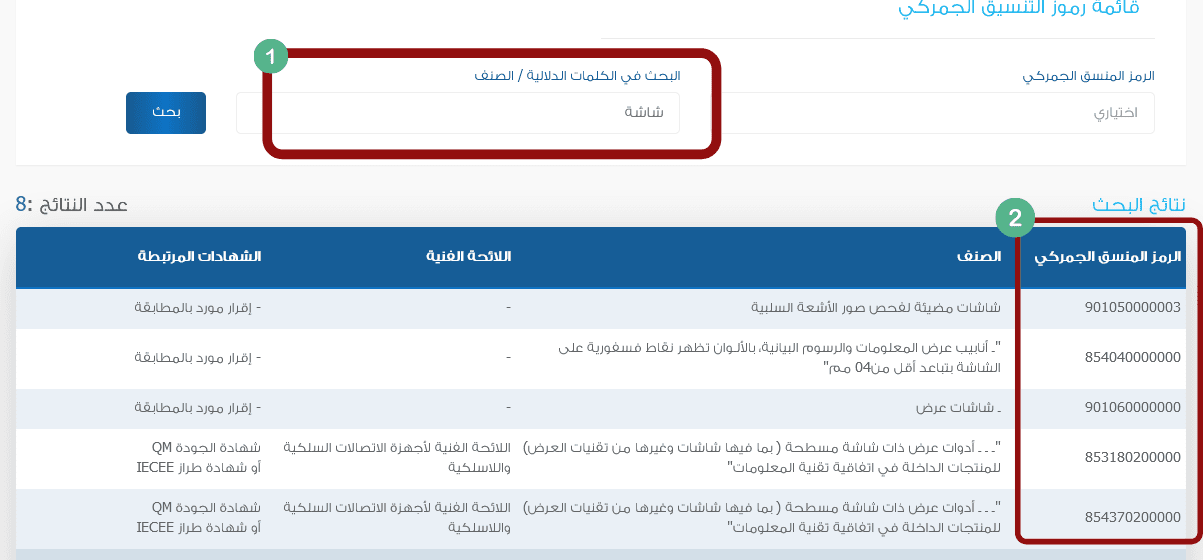Select the green step 2 badge
This screenshot has height=560, width=1203.
coord(1014,217)
